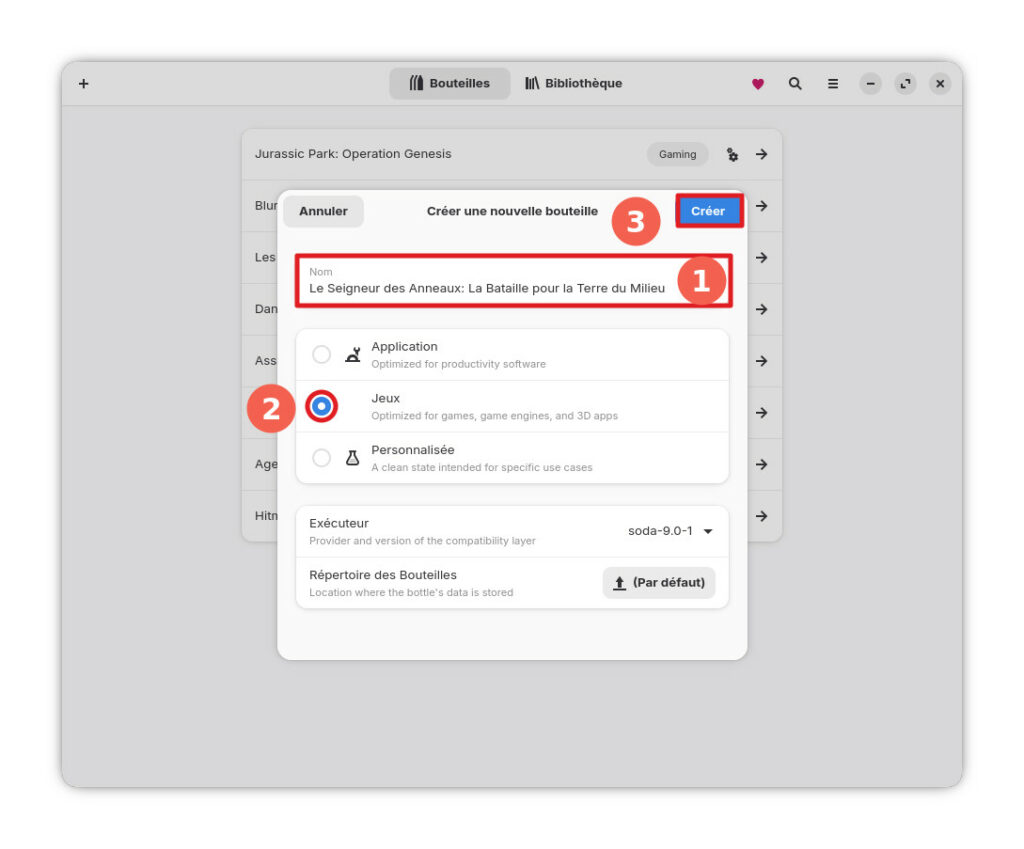Click the Gaming tag on Jurassic Park
The image size is (1024, 849).
click(x=677, y=154)
